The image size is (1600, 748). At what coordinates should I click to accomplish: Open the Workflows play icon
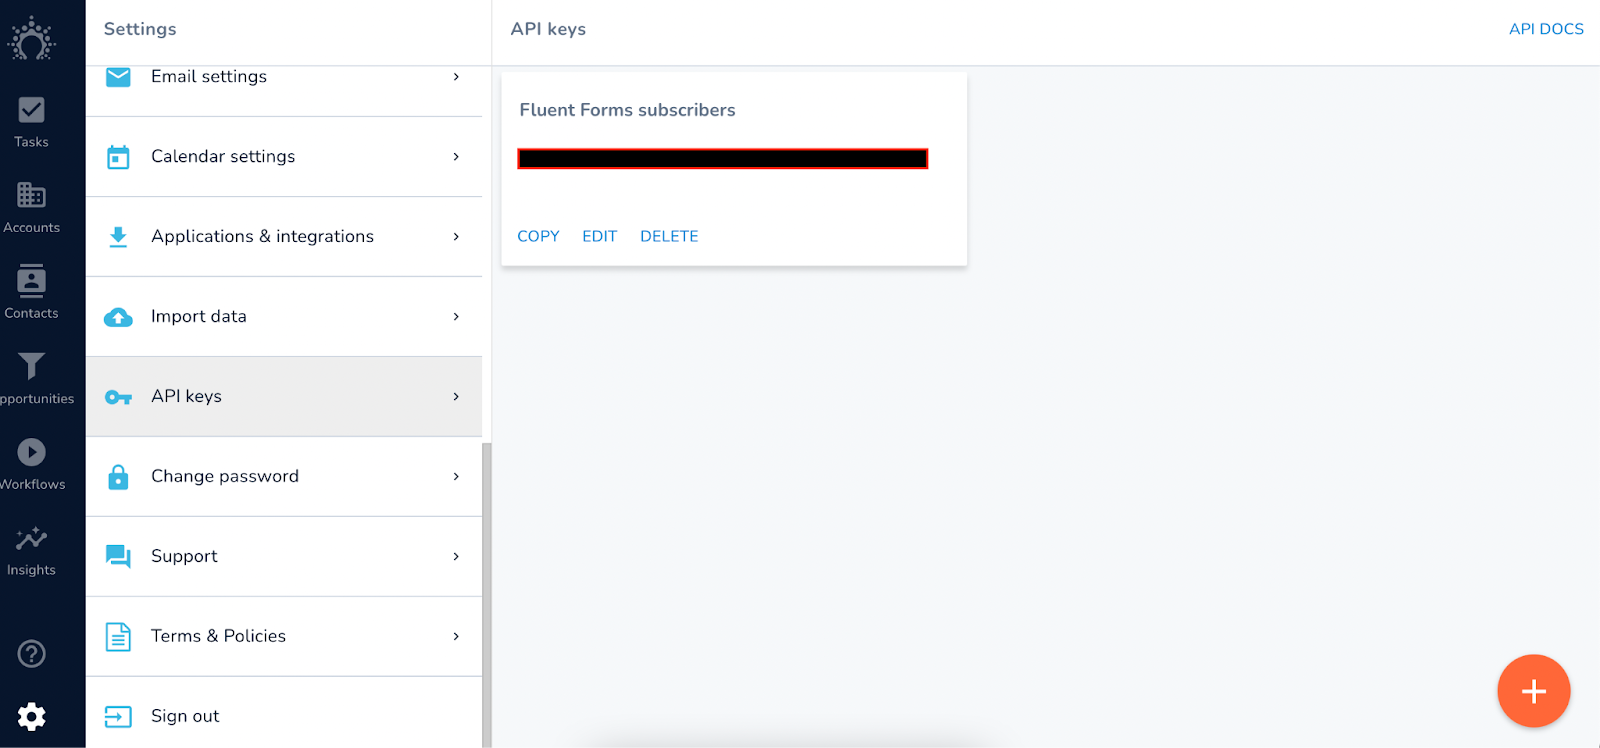coord(31,452)
